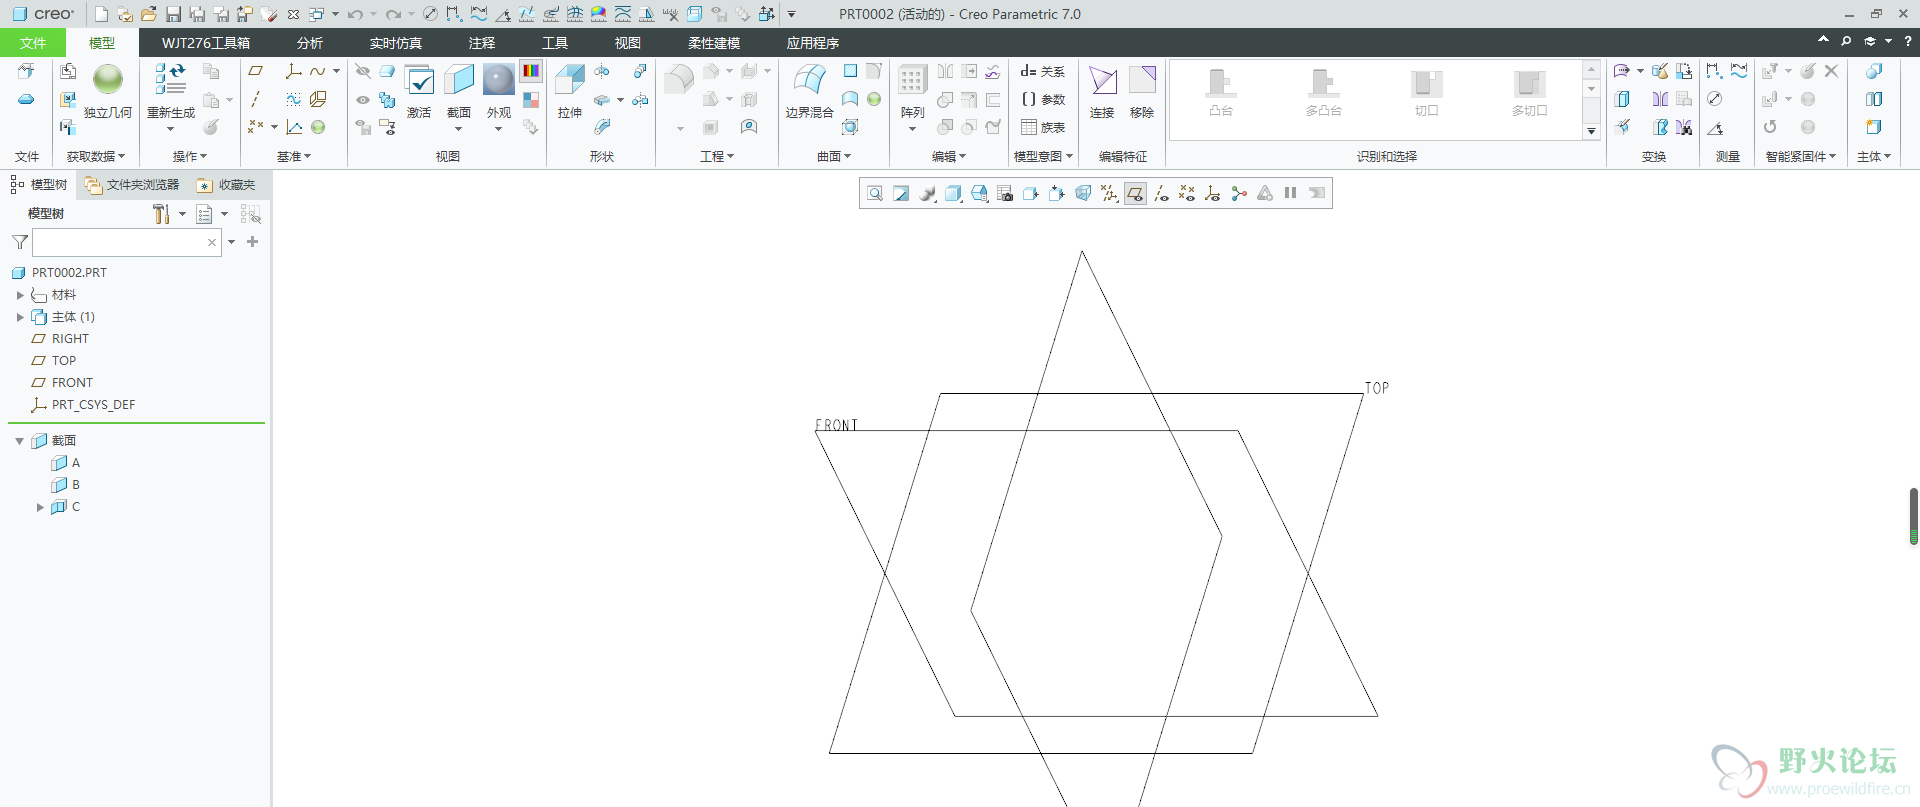Switch to the 柔性建模 ribbon tab
The image size is (1920, 807).
pyautogui.click(x=714, y=43)
